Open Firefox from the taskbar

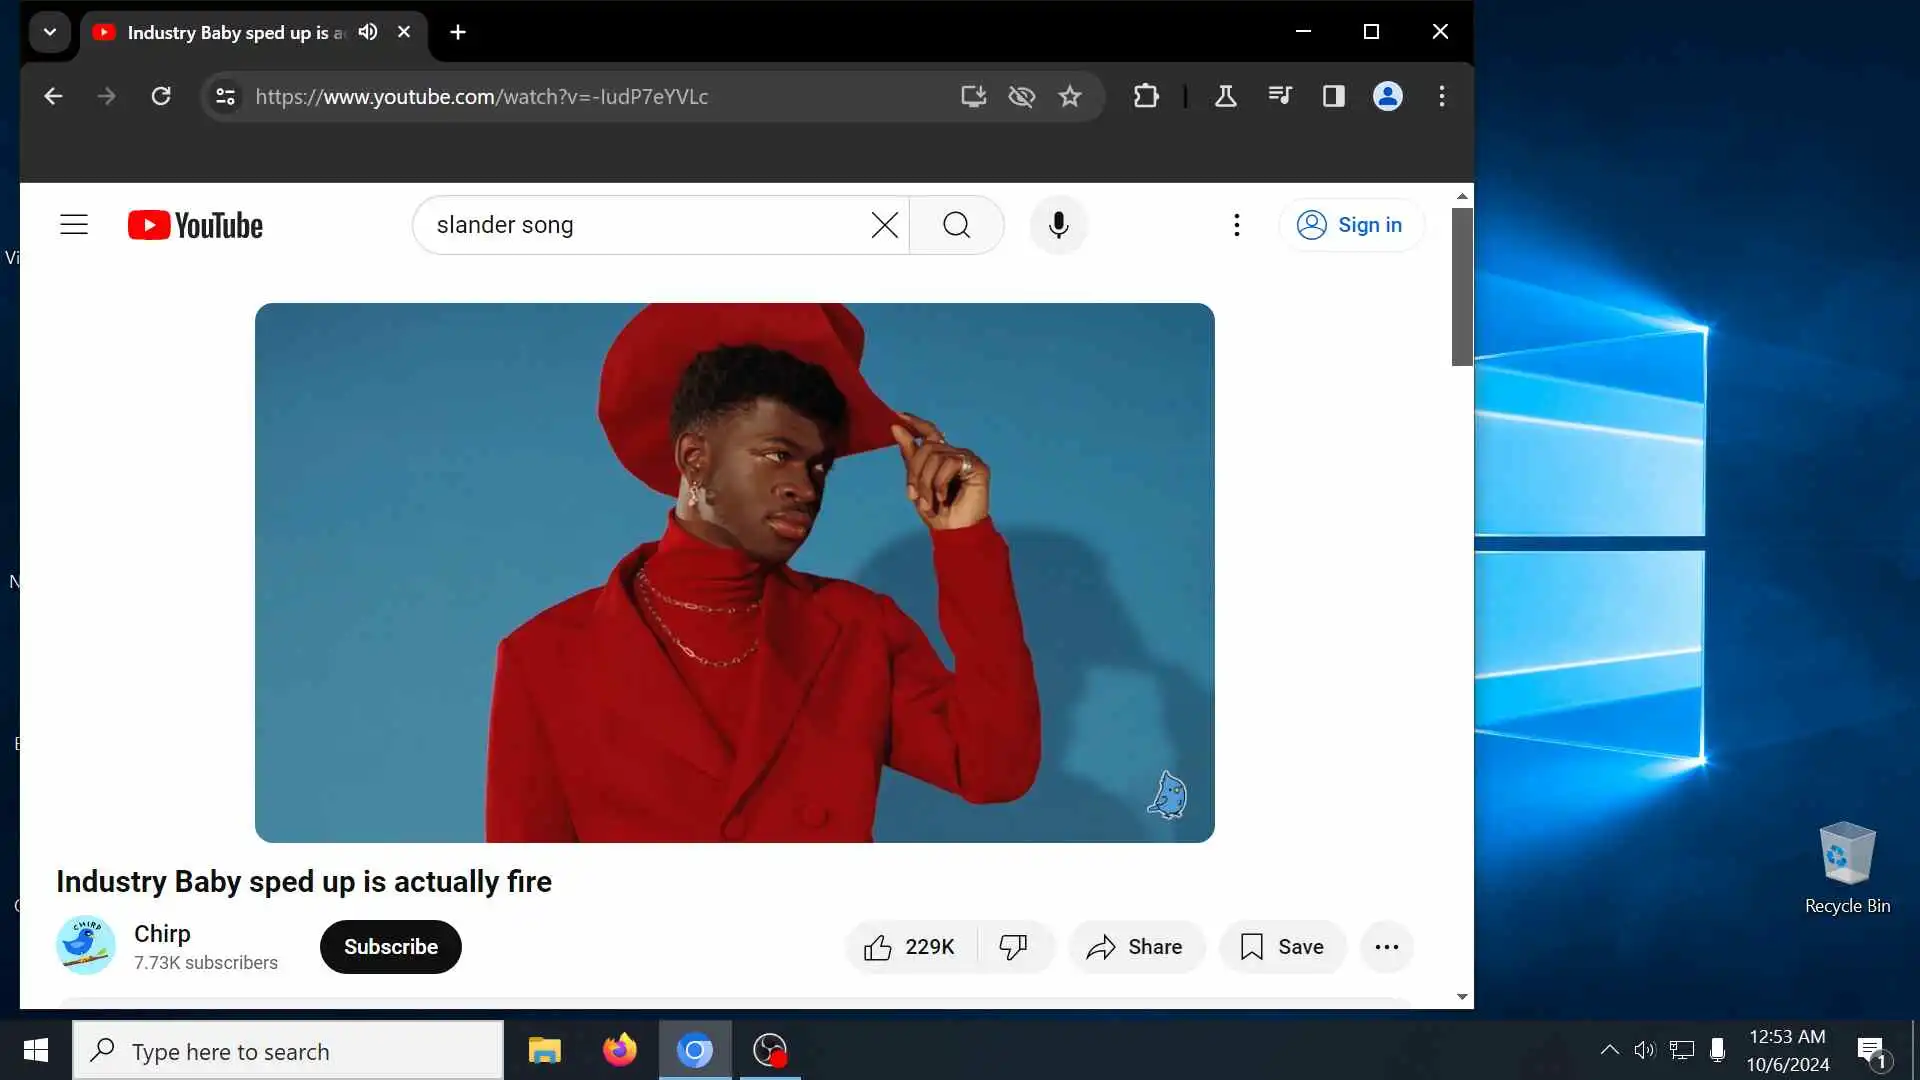(619, 1051)
